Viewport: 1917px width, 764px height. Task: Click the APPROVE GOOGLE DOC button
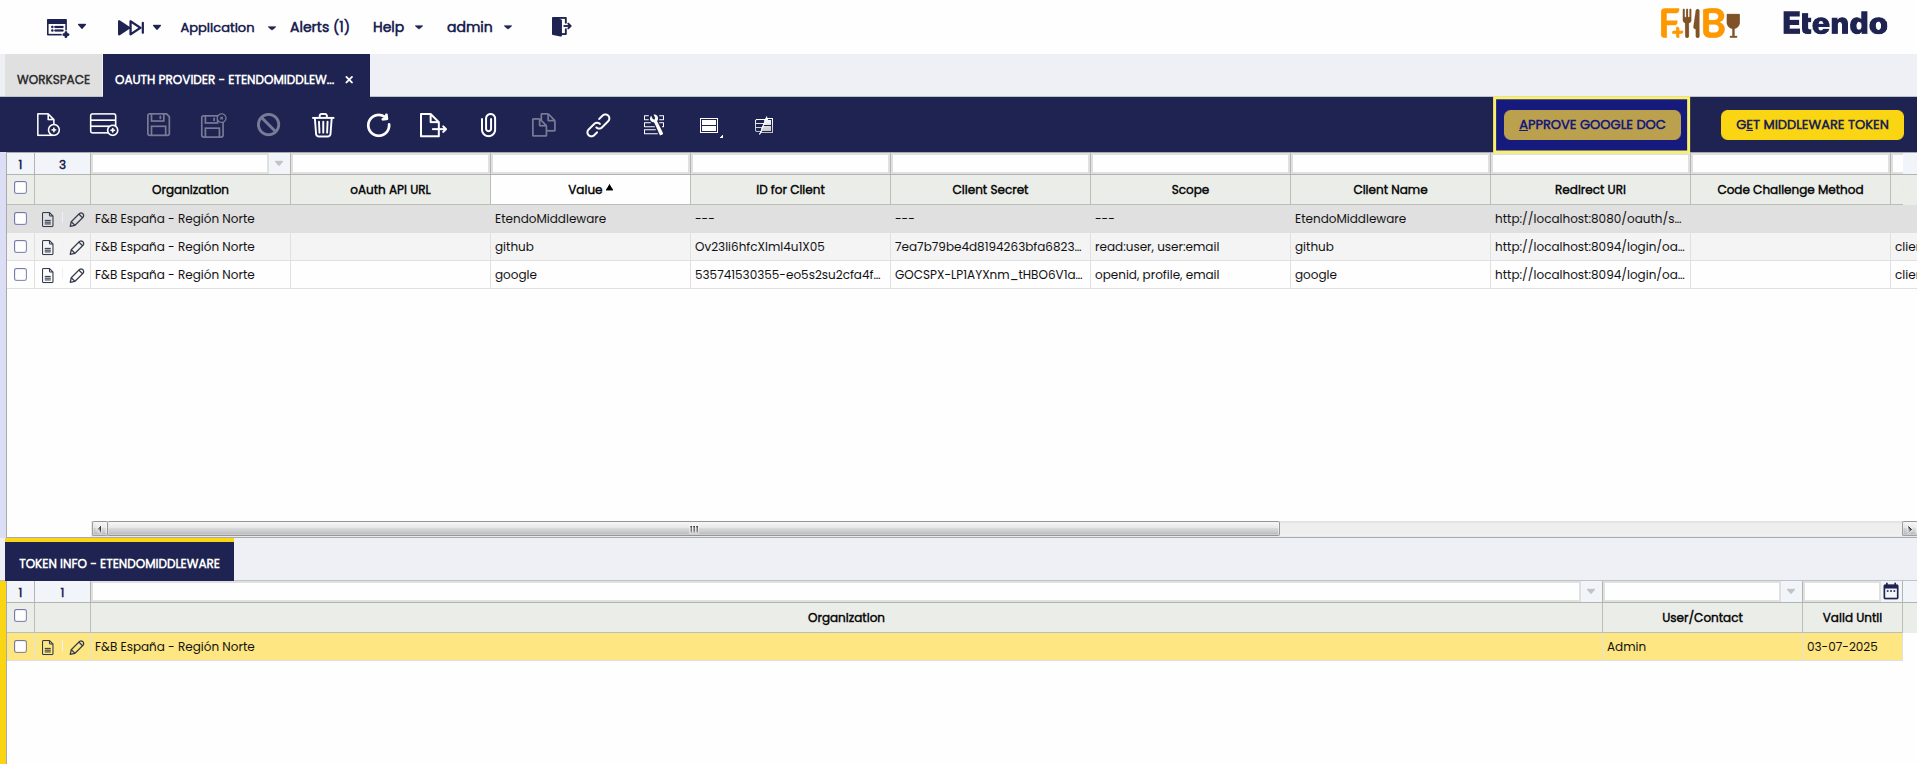[x=1592, y=125]
